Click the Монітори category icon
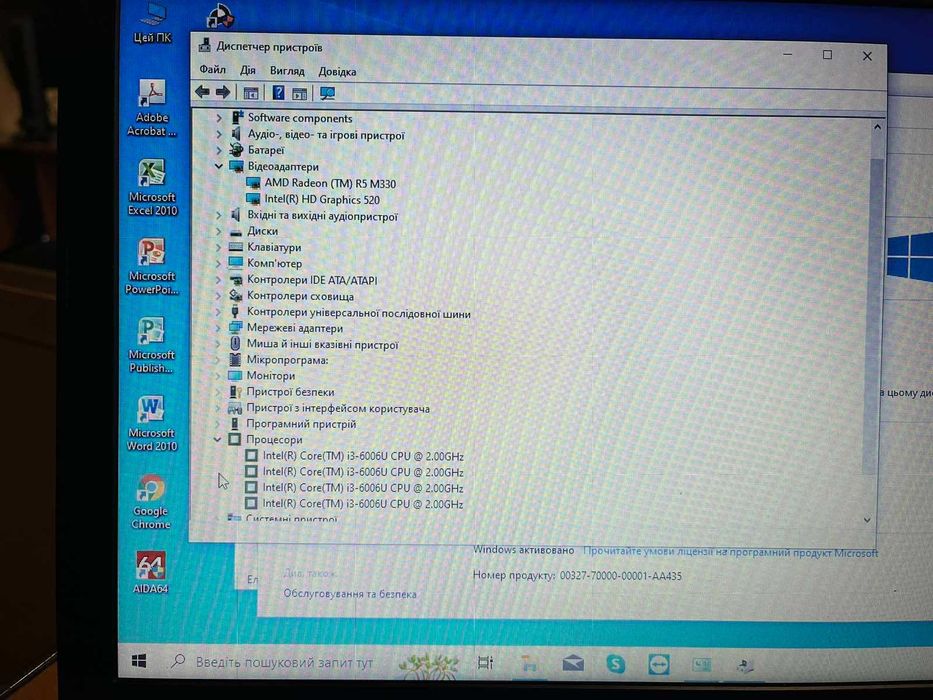 tap(236, 376)
